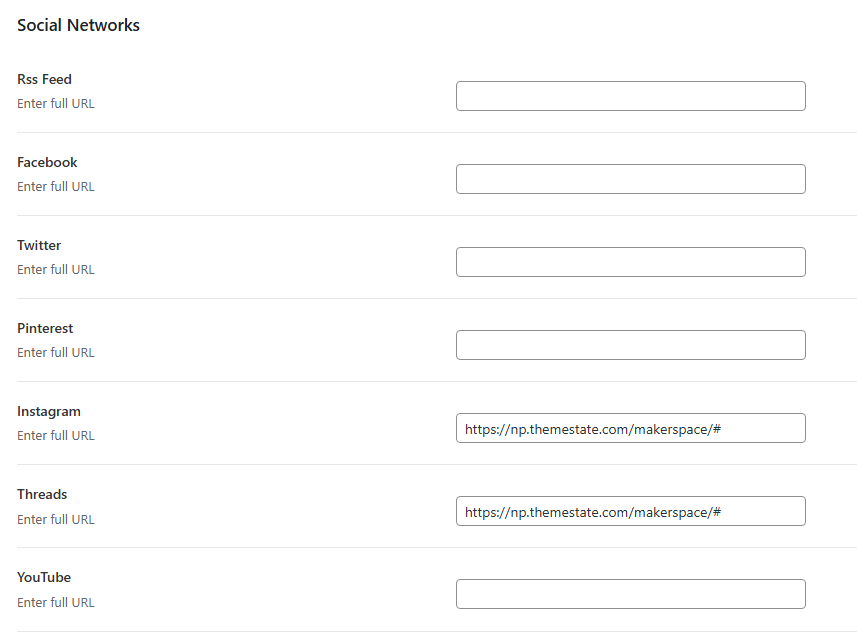
Task: Select the Facebook field label
Action: click(47, 162)
